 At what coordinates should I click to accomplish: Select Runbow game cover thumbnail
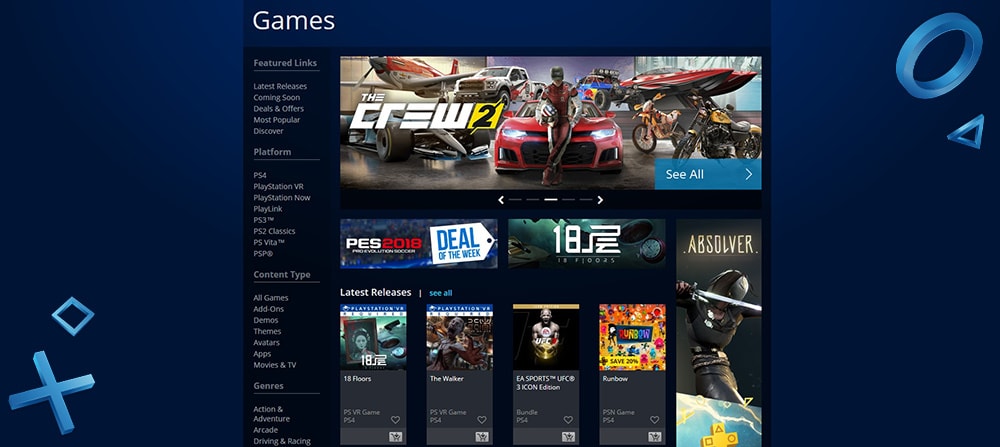[632, 337]
